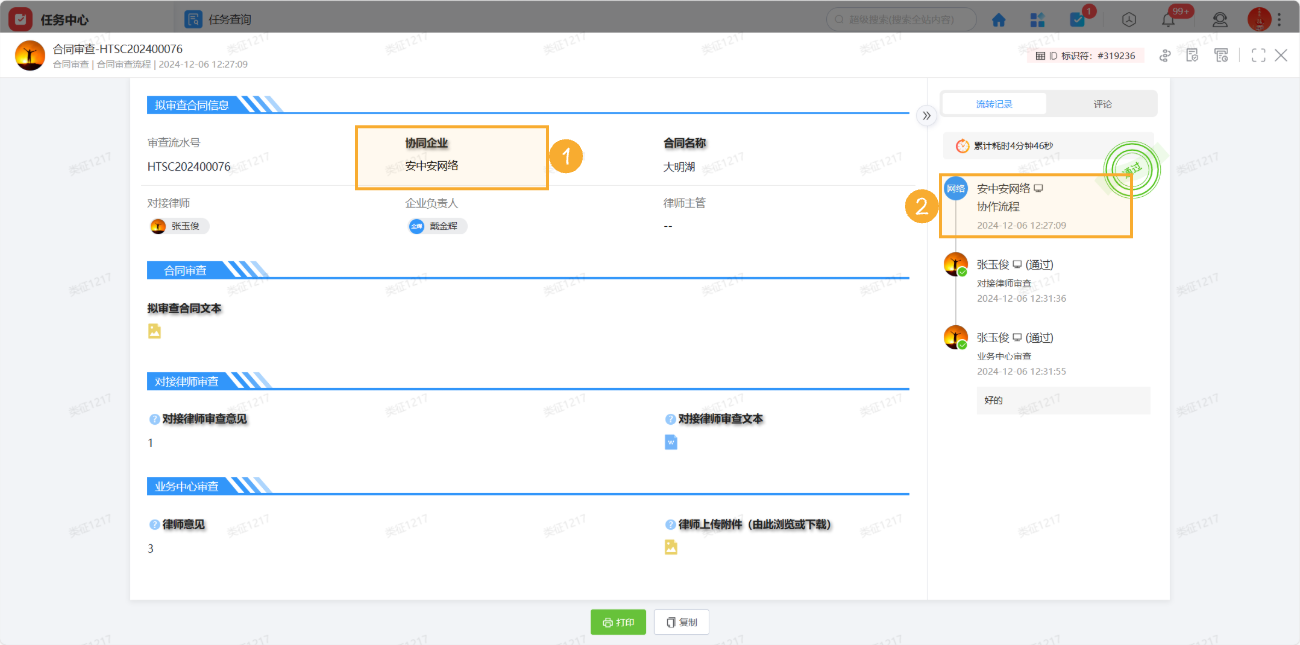This screenshot has width=1300, height=645.
Task: Open the 律师上传附件 file icon
Action: pos(673,546)
